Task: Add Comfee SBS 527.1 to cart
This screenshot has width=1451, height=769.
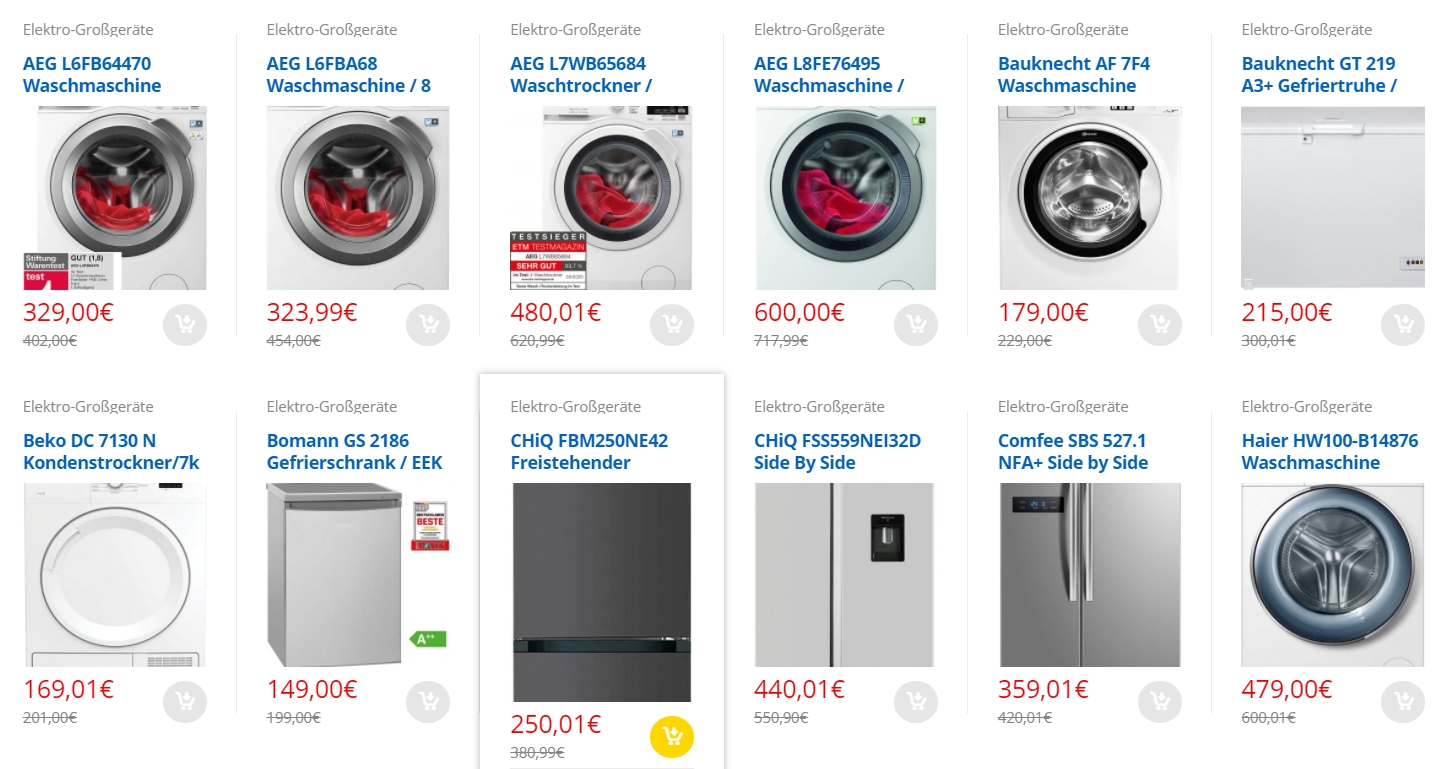Action: click(1160, 701)
